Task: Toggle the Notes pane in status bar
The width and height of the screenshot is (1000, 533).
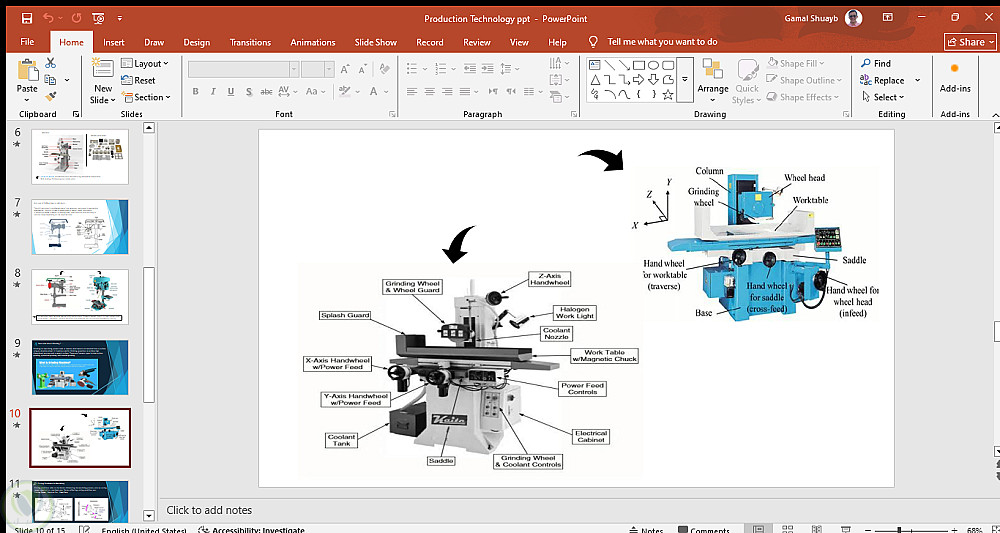Action: coord(644,530)
